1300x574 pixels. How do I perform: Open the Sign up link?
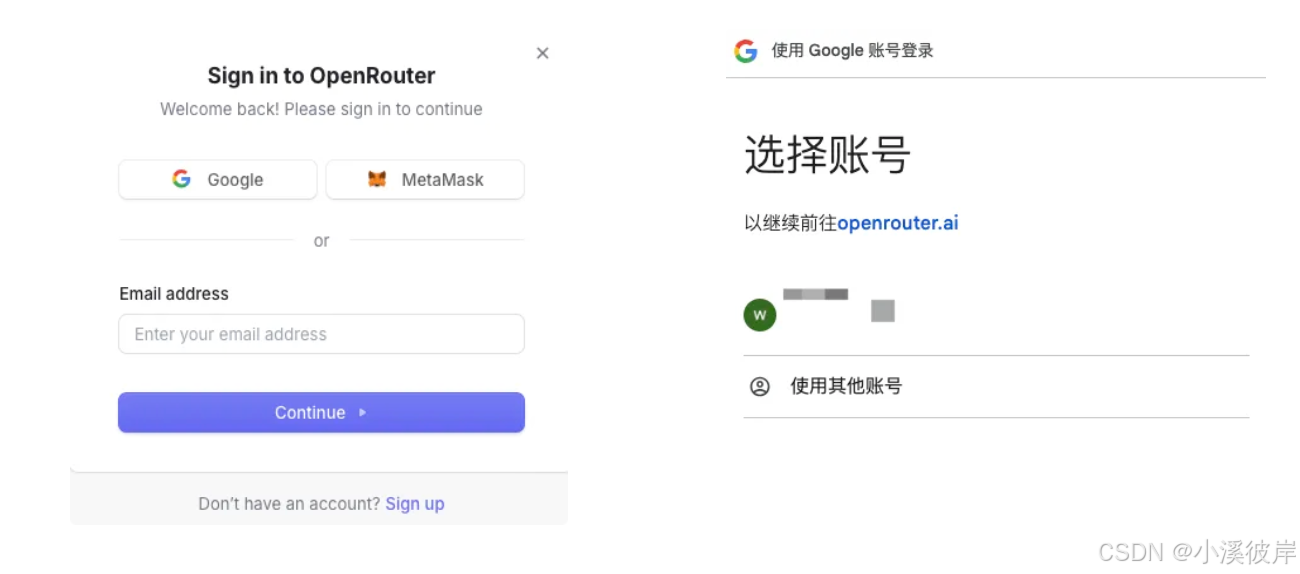[x=415, y=504]
